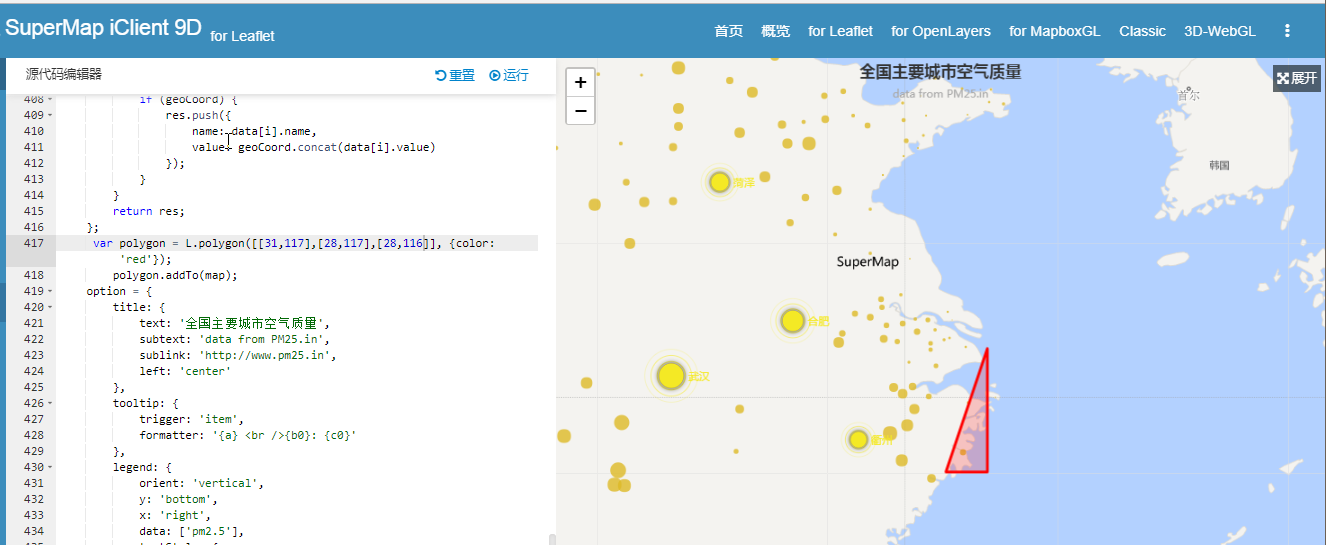Zoom in on the map

click(x=580, y=83)
